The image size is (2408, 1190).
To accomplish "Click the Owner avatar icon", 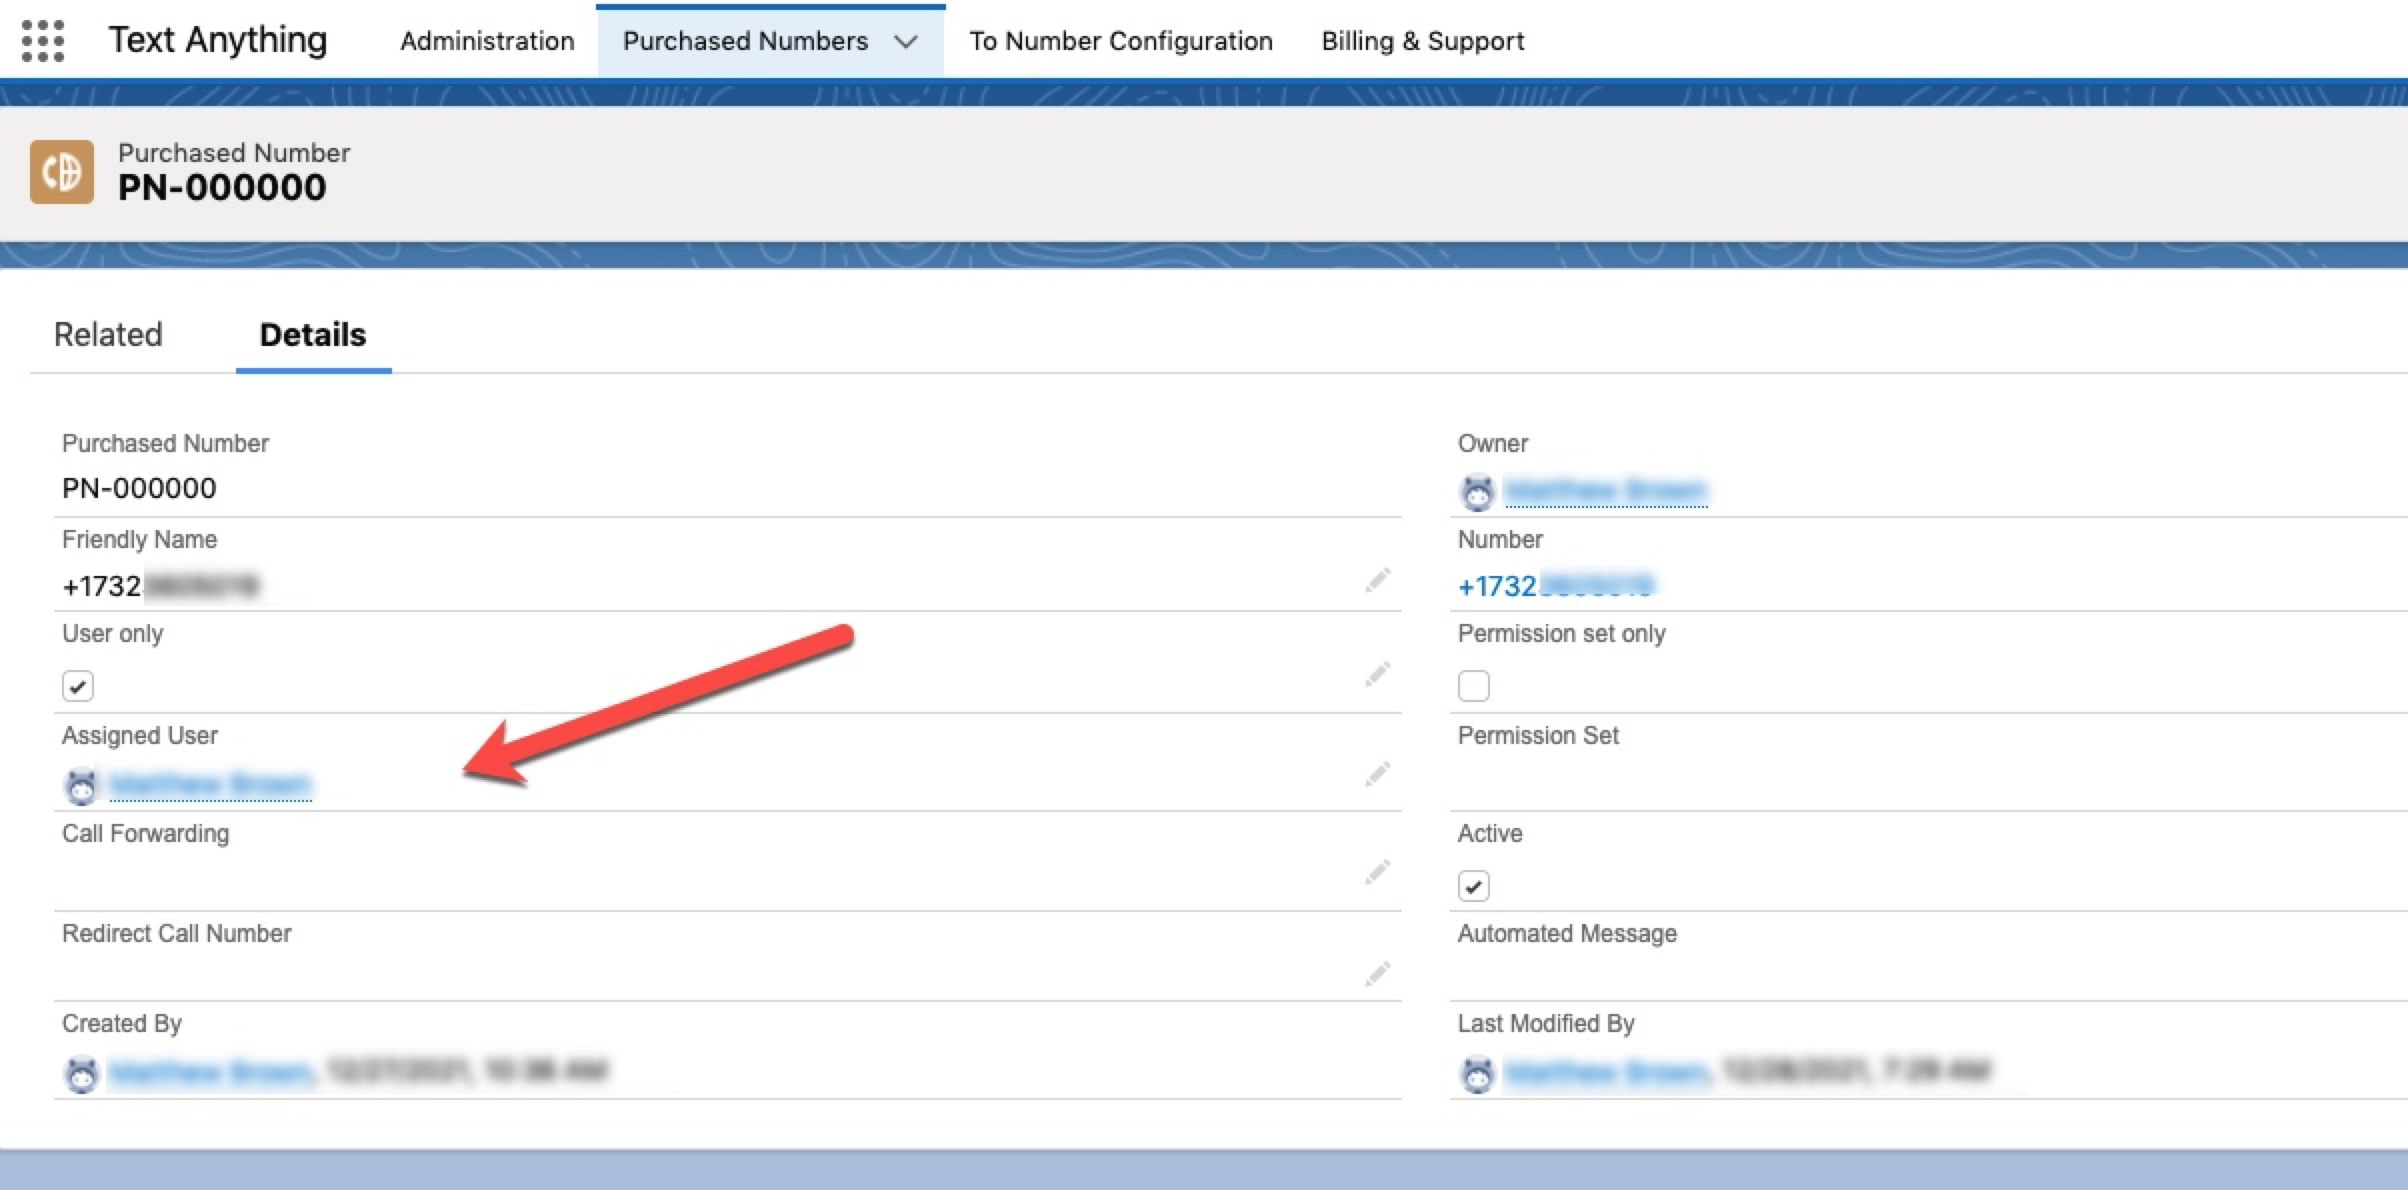I will click(1477, 492).
